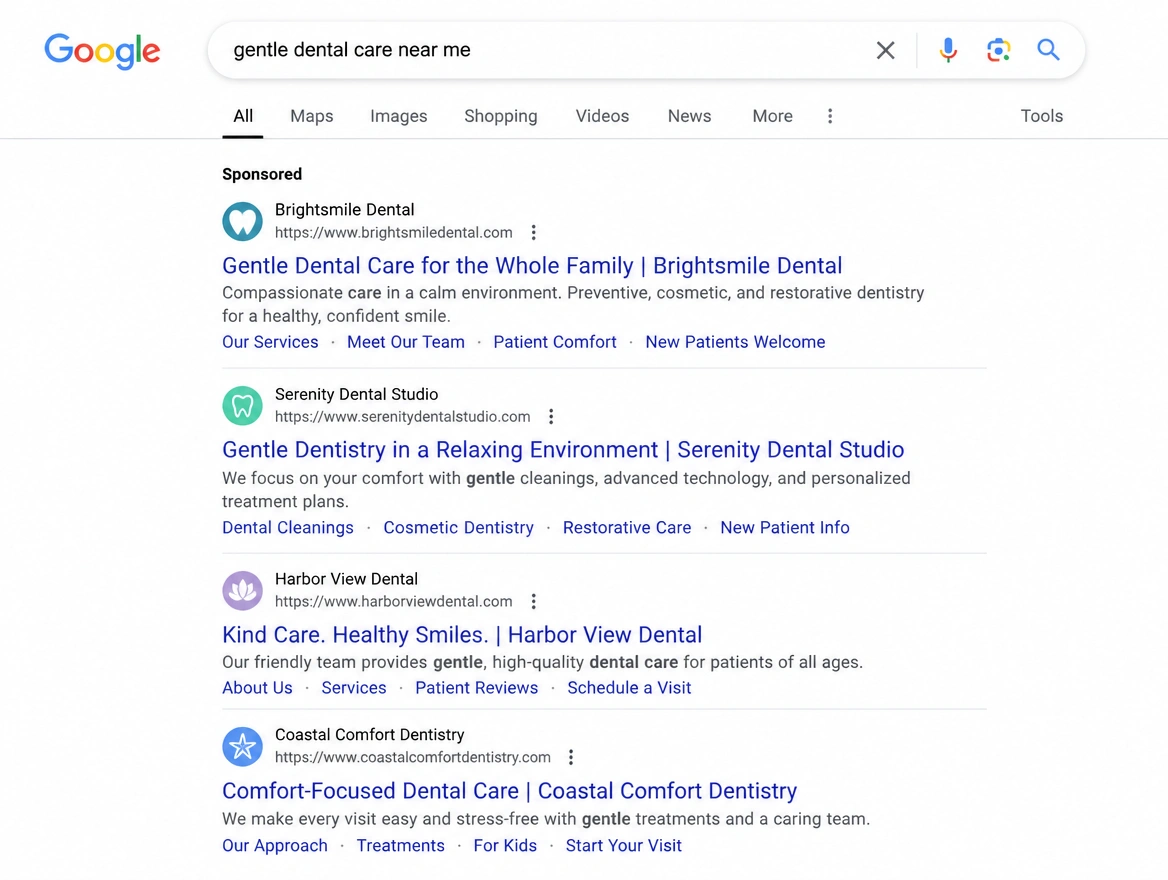
Task: Open Our Services sitelink
Action: pos(270,342)
